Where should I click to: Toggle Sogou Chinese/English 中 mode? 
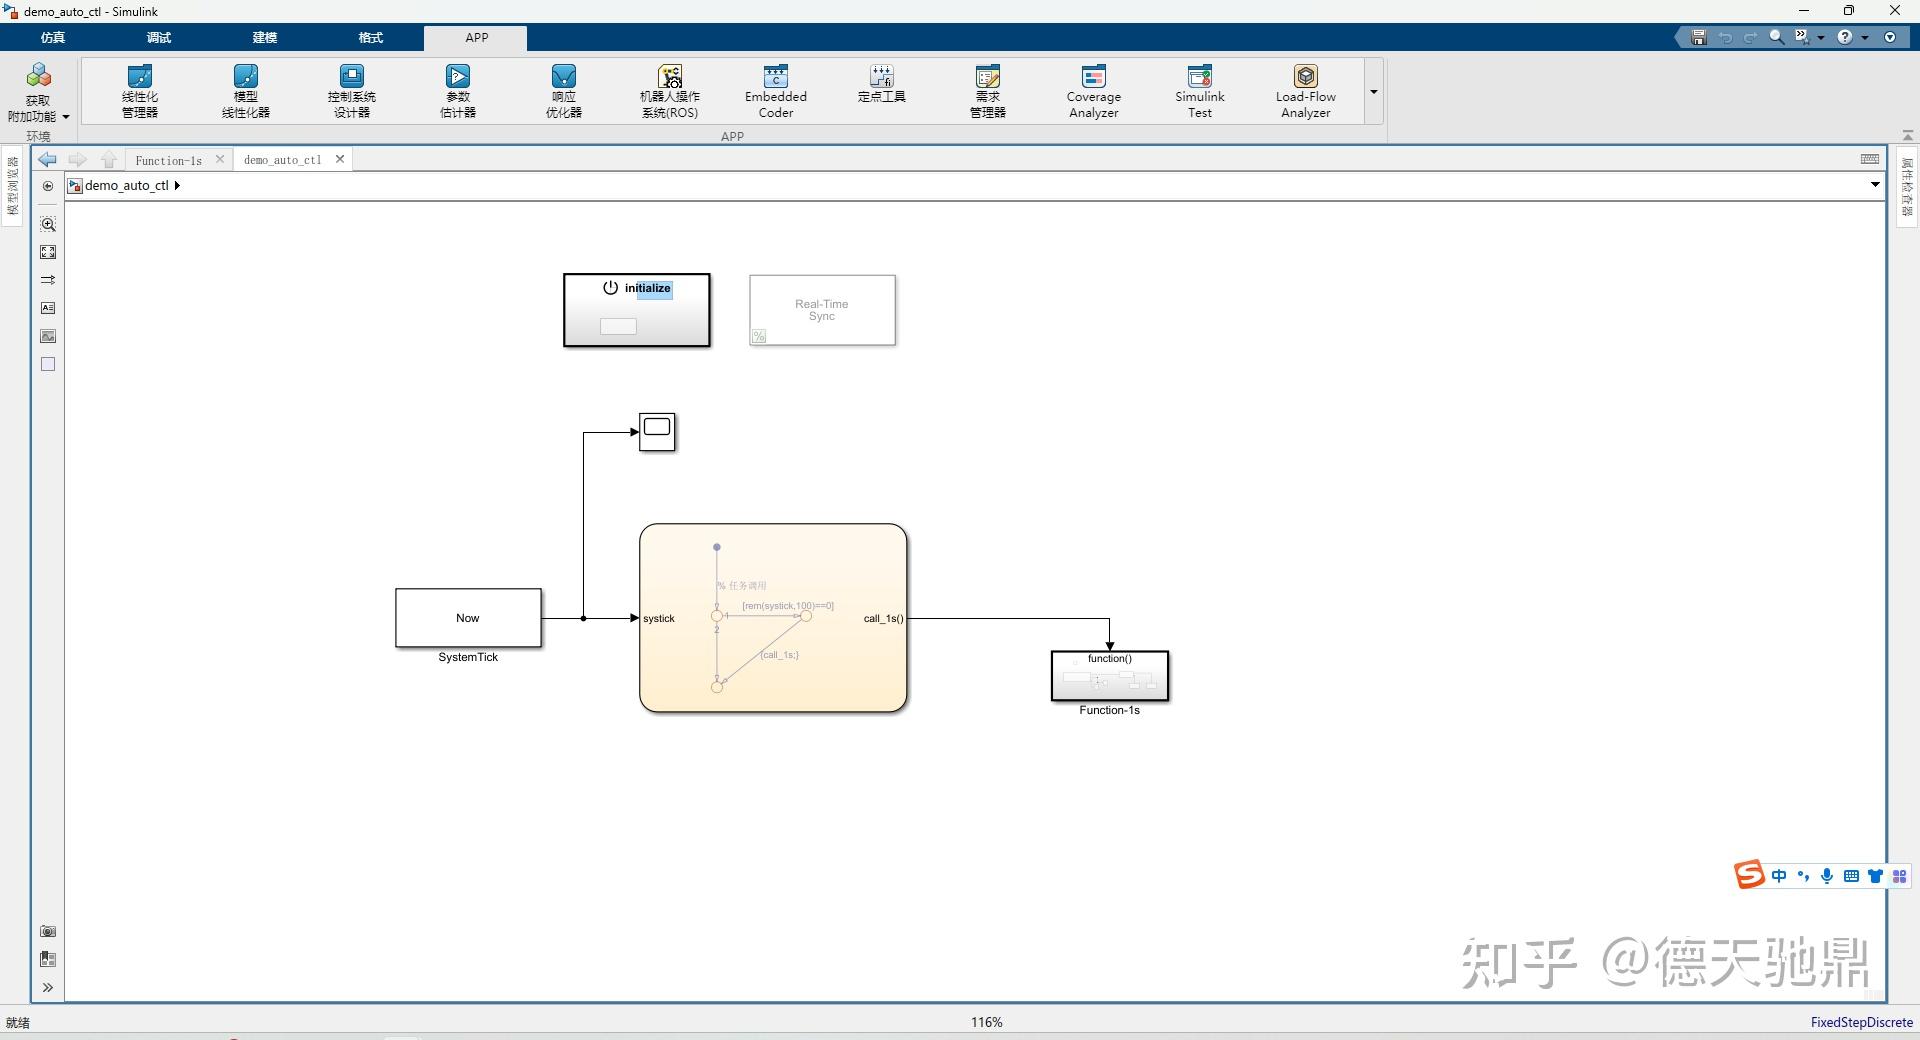(1779, 876)
